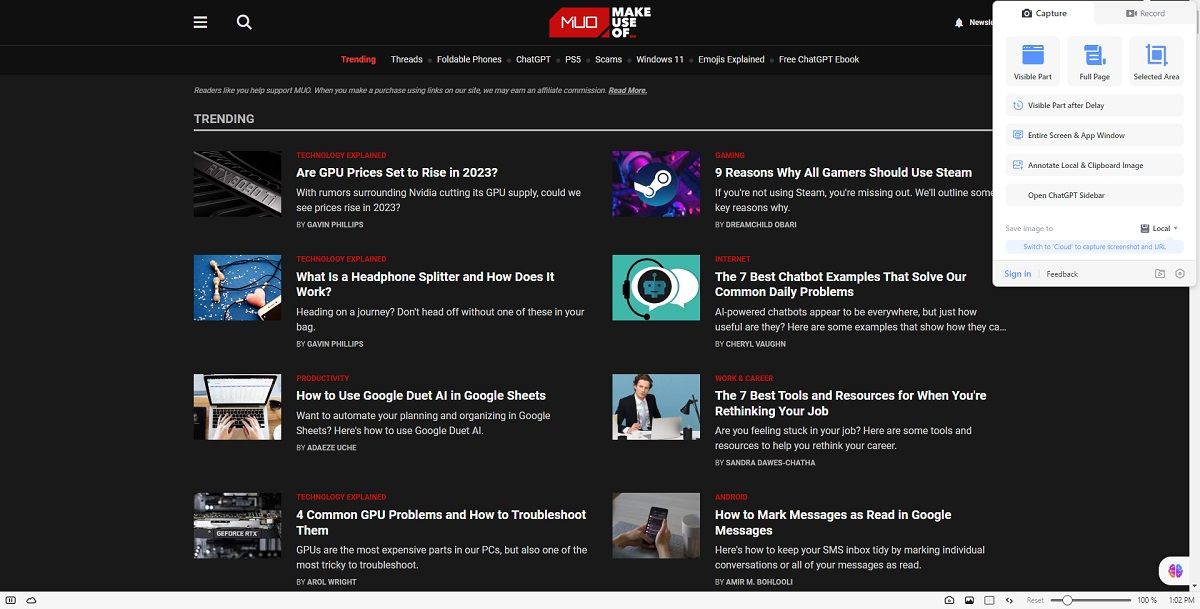Open the hamburger menu
The height and width of the screenshot is (609, 1200).
pyautogui.click(x=200, y=22)
